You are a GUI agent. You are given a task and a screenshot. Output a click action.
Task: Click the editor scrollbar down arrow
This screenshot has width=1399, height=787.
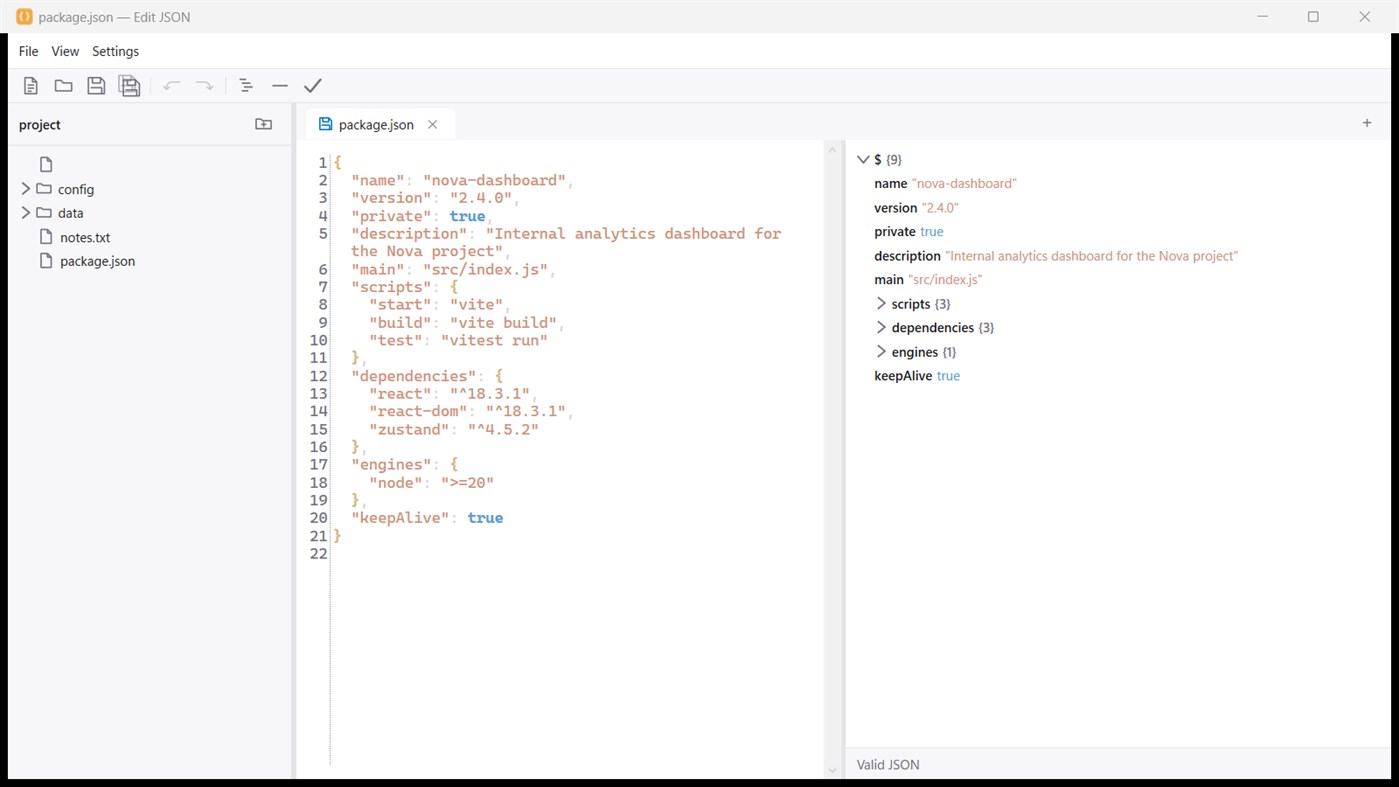coord(832,770)
